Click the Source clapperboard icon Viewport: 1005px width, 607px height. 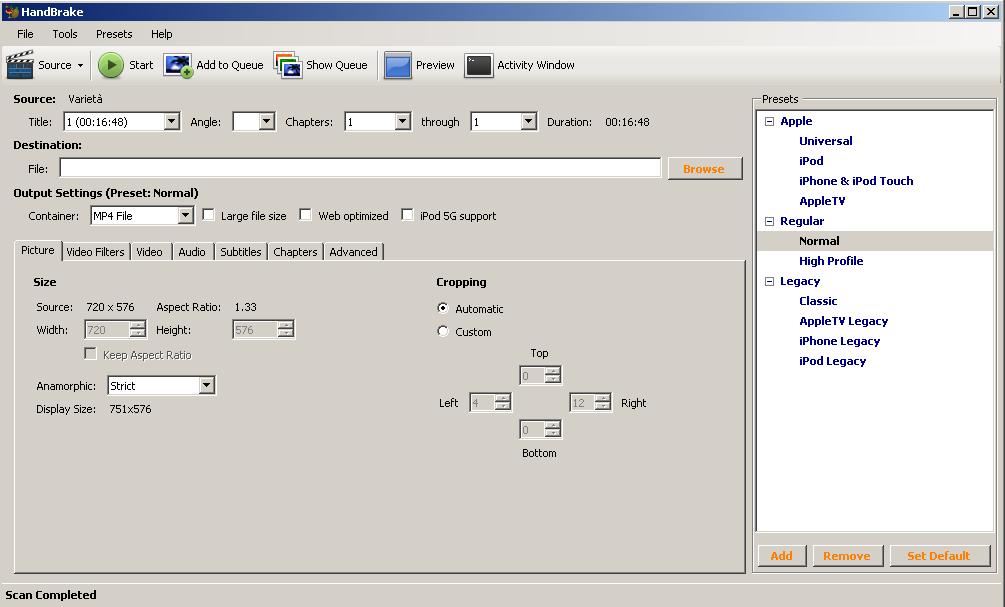pos(20,65)
